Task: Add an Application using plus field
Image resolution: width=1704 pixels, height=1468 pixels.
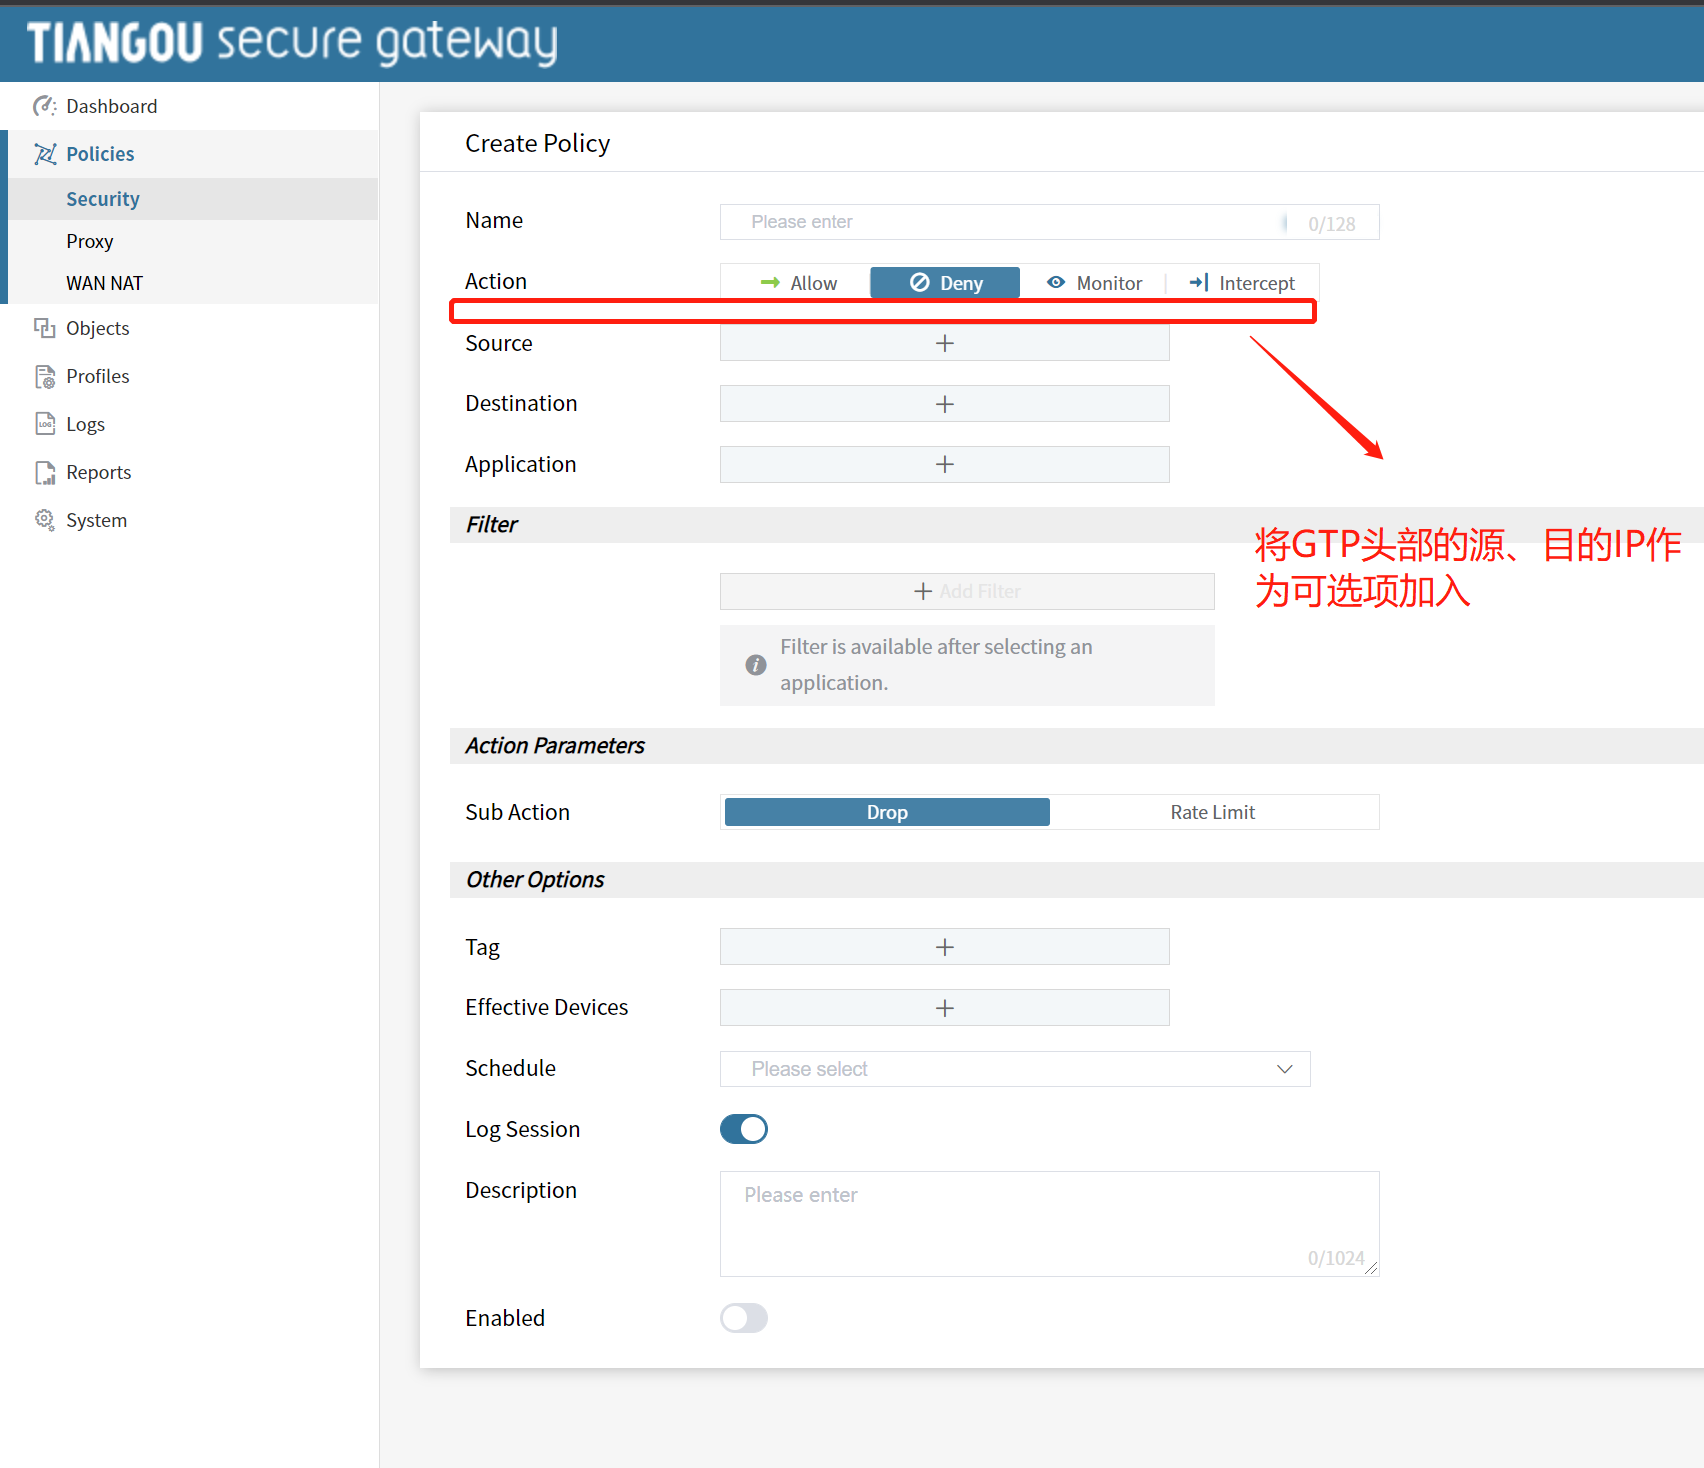Action: tap(944, 464)
